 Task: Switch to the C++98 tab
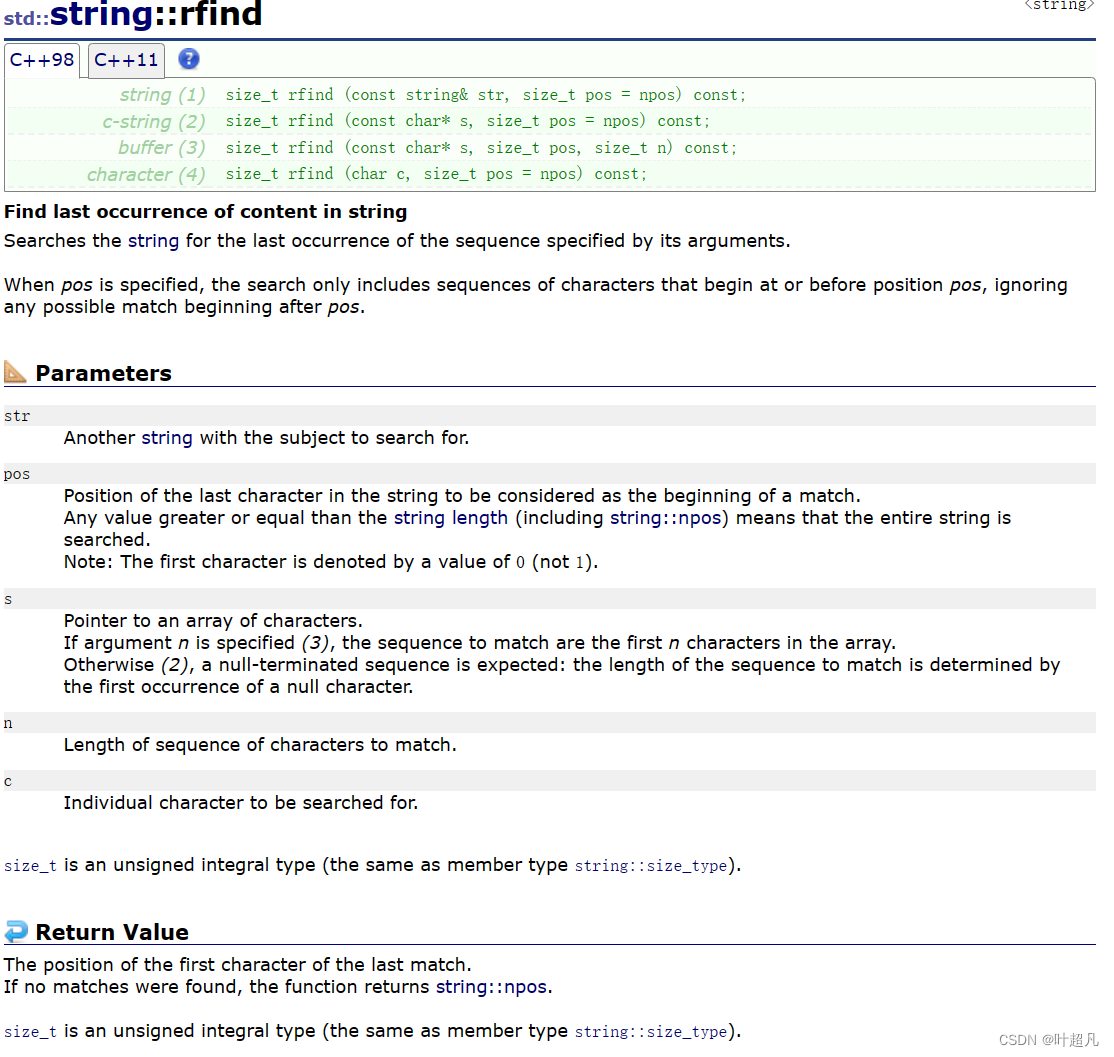point(42,60)
